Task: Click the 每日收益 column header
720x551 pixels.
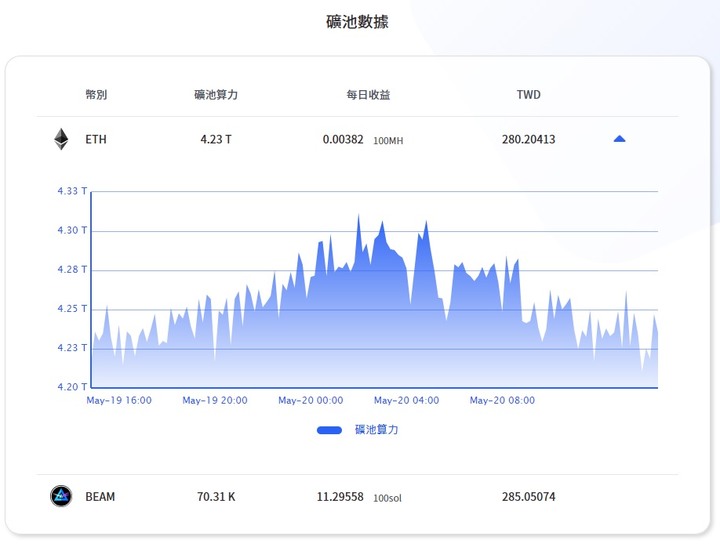Action: [368, 95]
